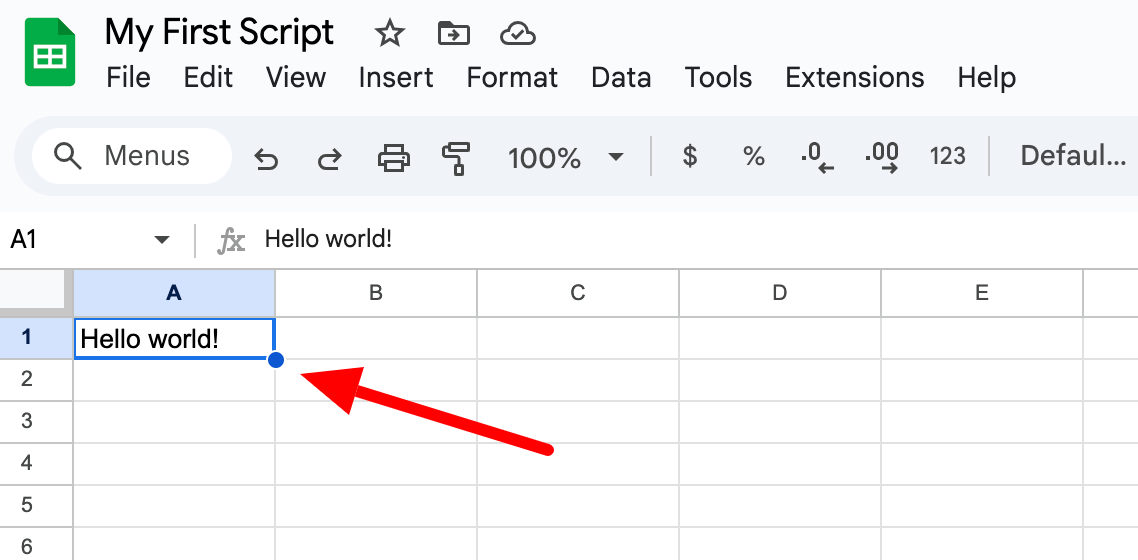The width and height of the screenshot is (1138, 560).
Task: Select column D header
Action: tap(779, 293)
